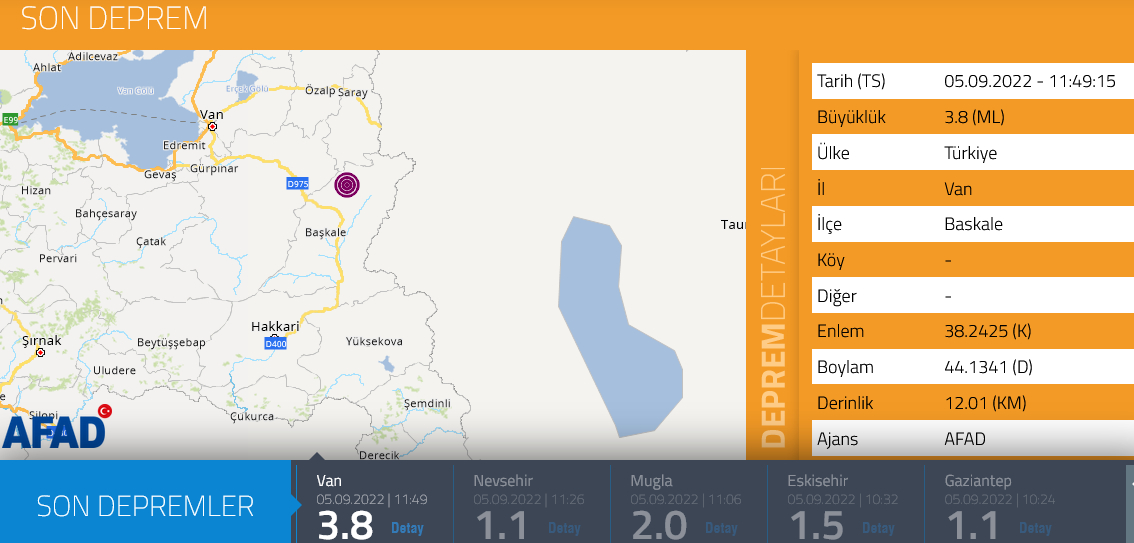1134x543 pixels.
Task: Click the E99 highway shield
Action: click(x=10, y=120)
